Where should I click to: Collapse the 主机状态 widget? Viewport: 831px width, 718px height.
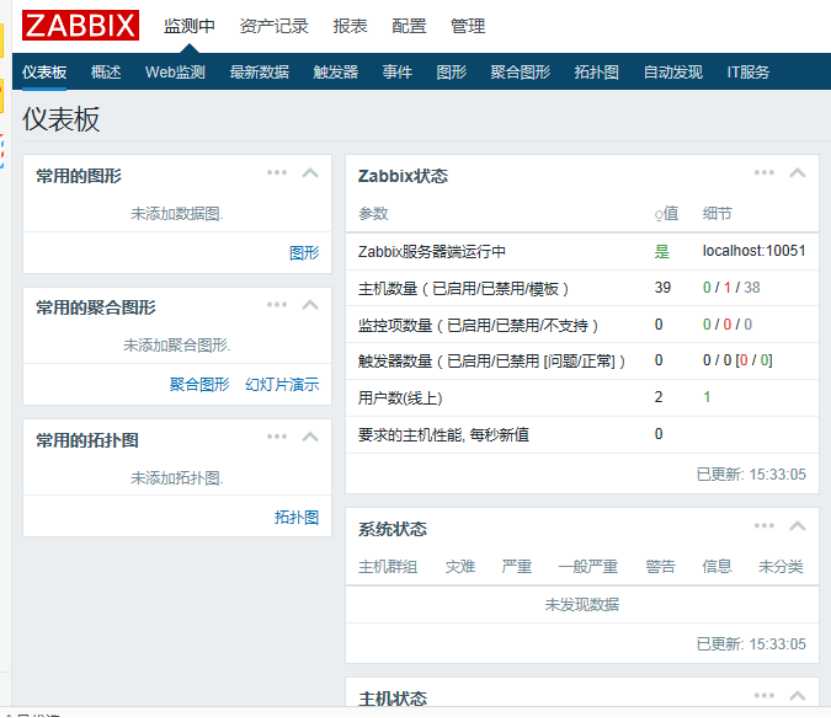tap(798, 695)
